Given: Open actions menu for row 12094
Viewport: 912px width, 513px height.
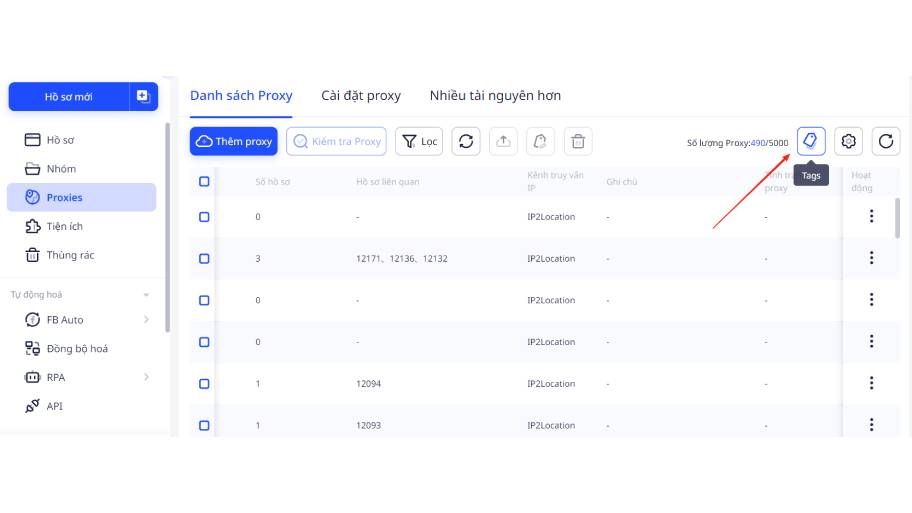Looking at the screenshot, I should coord(871,383).
